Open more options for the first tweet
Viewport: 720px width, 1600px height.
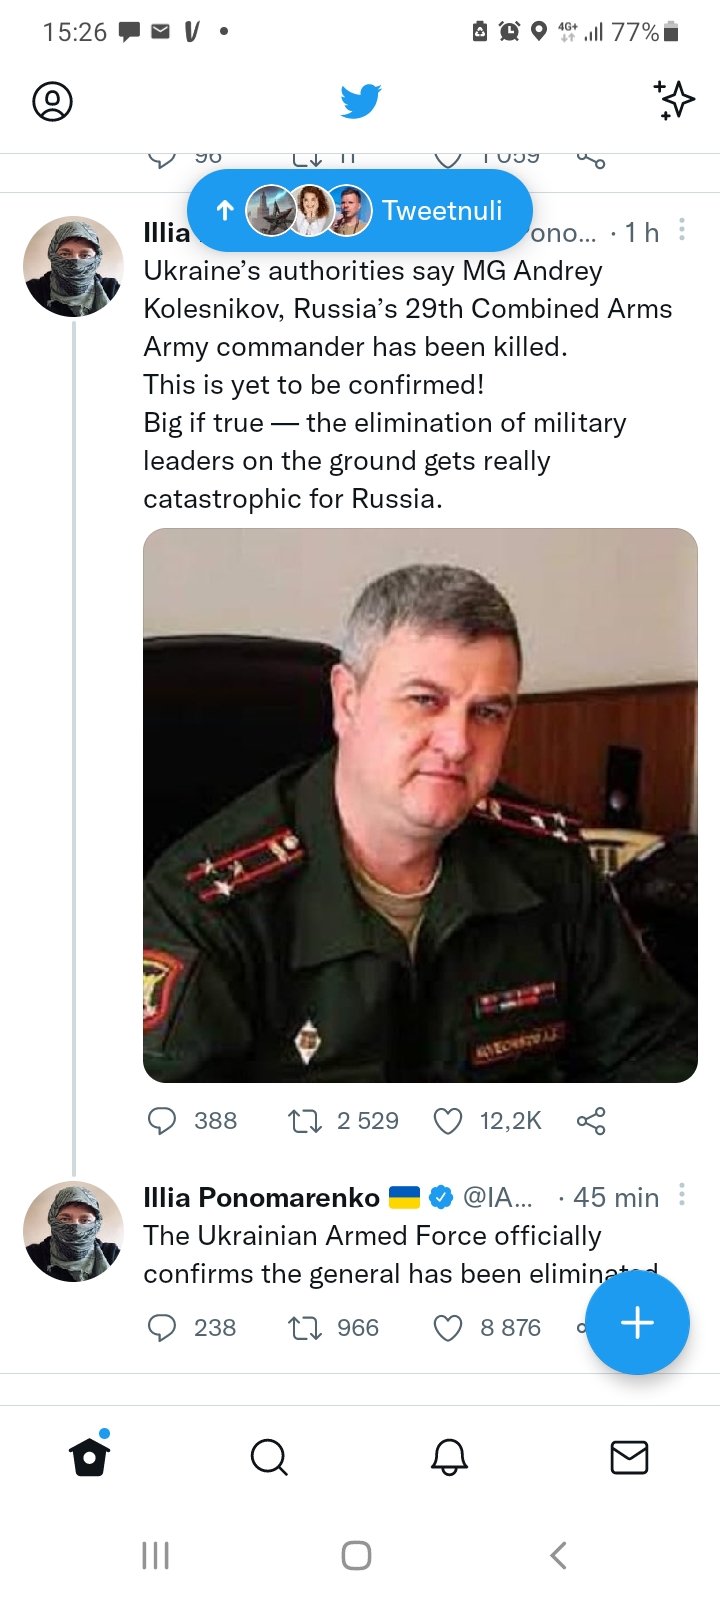pyautogui.click(x=682, y=231)
